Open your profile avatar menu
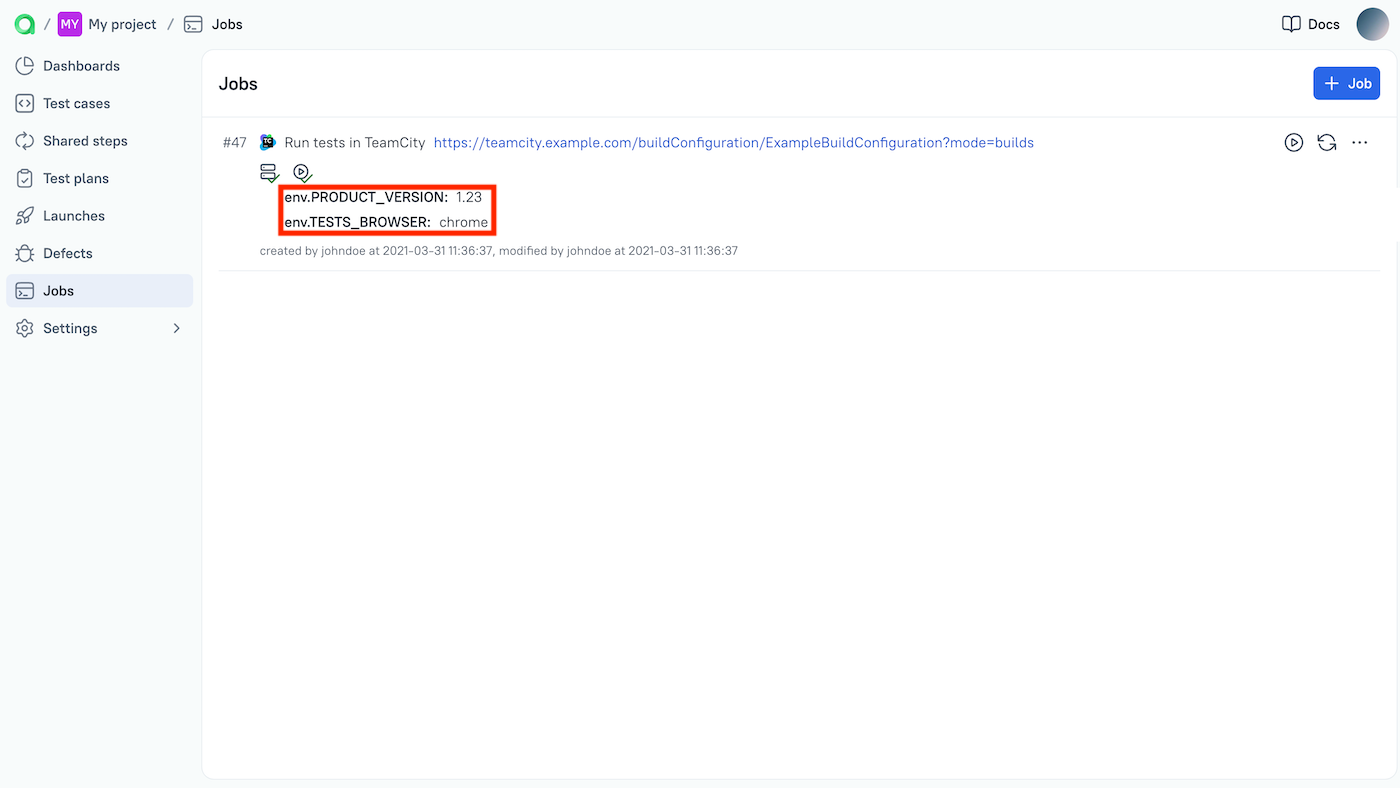Screen dimensions: 1400x788 coord(1372,23)
